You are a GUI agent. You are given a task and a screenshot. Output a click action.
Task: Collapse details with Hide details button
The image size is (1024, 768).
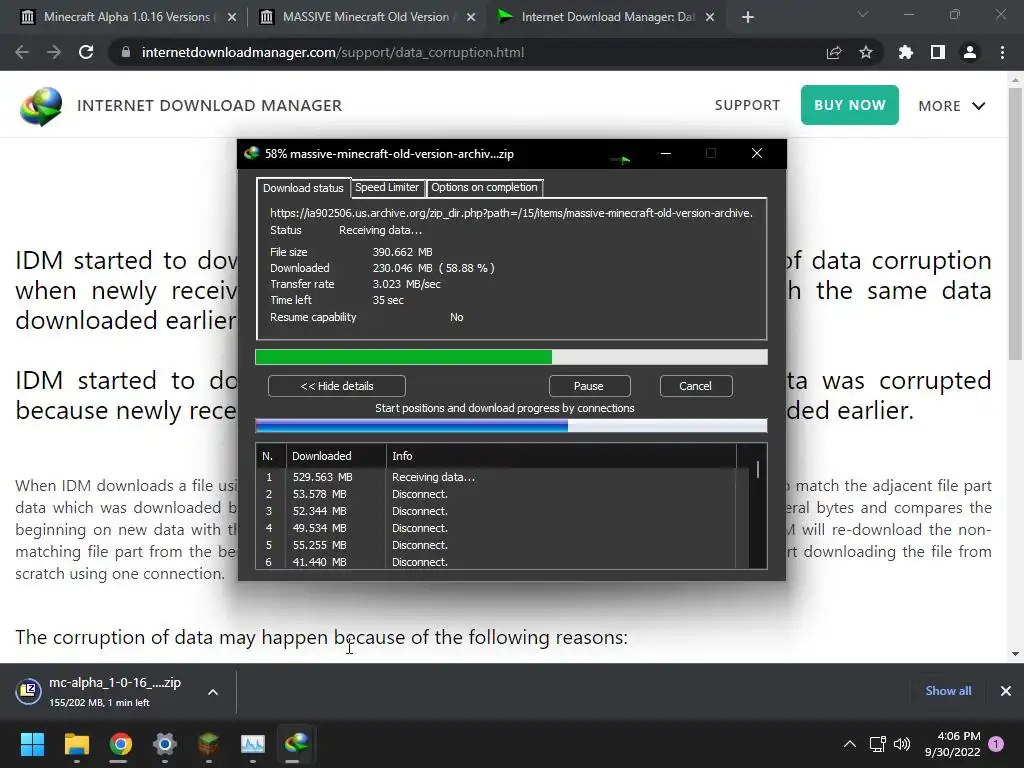pos(336,386)
